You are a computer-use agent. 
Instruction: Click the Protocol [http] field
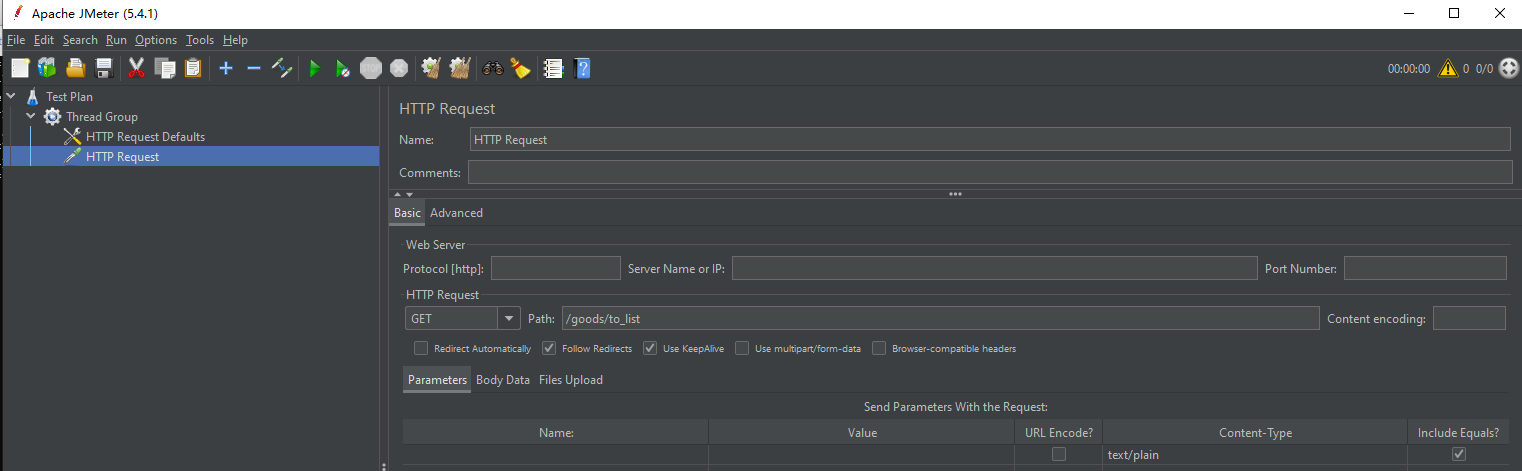coord(556,268)
